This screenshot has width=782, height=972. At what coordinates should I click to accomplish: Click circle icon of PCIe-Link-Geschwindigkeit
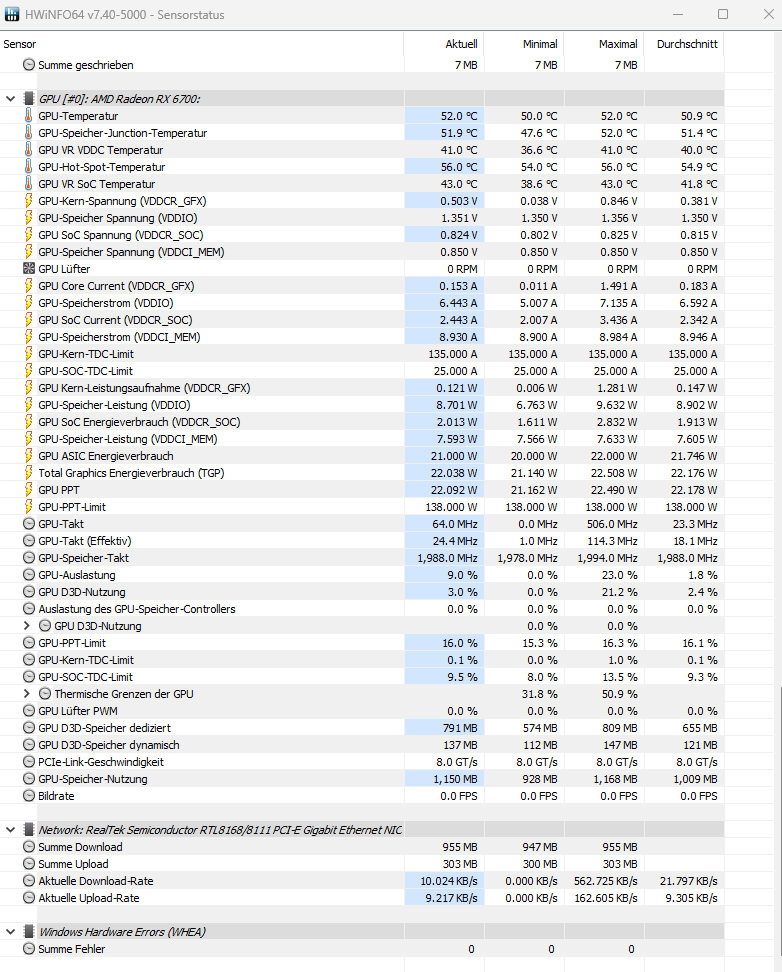point(29,762)
